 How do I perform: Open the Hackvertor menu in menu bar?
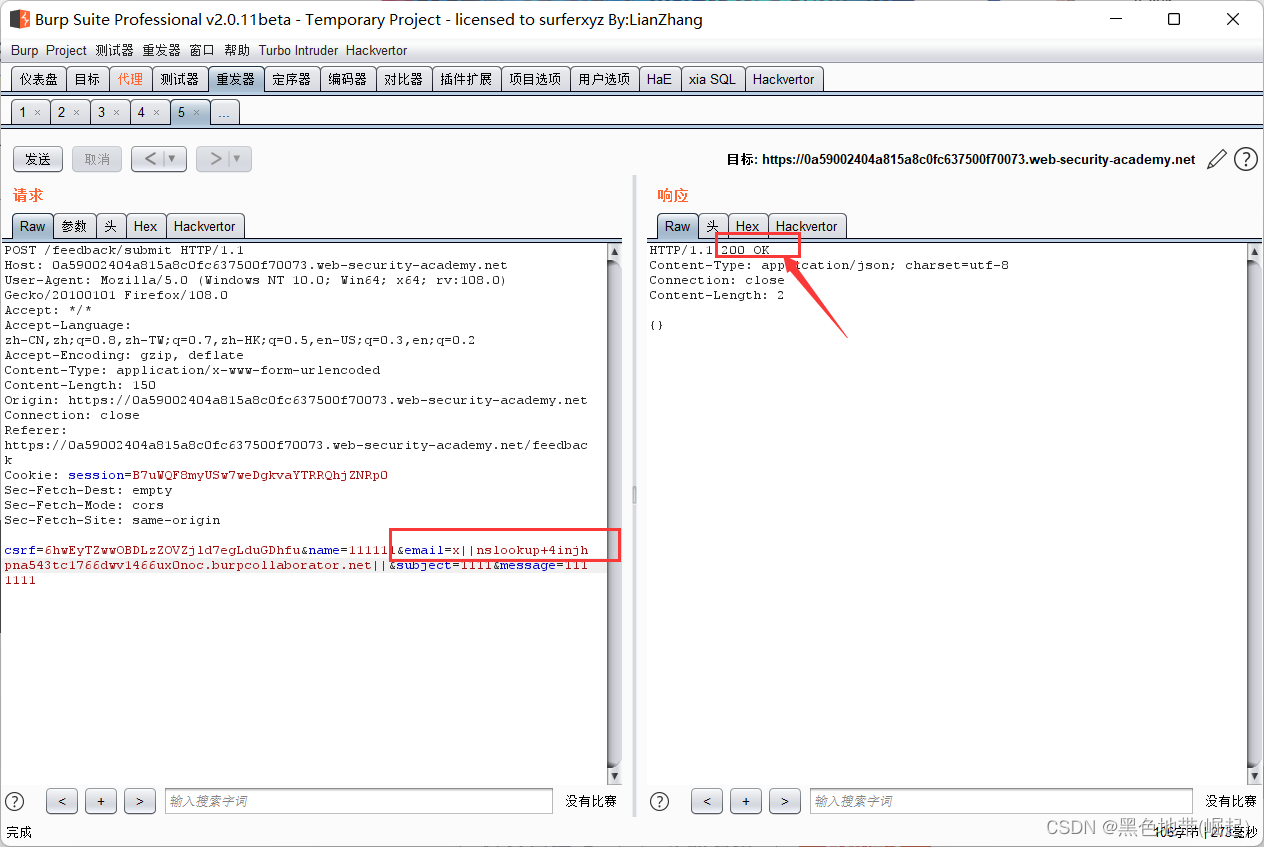coord(376,50)
